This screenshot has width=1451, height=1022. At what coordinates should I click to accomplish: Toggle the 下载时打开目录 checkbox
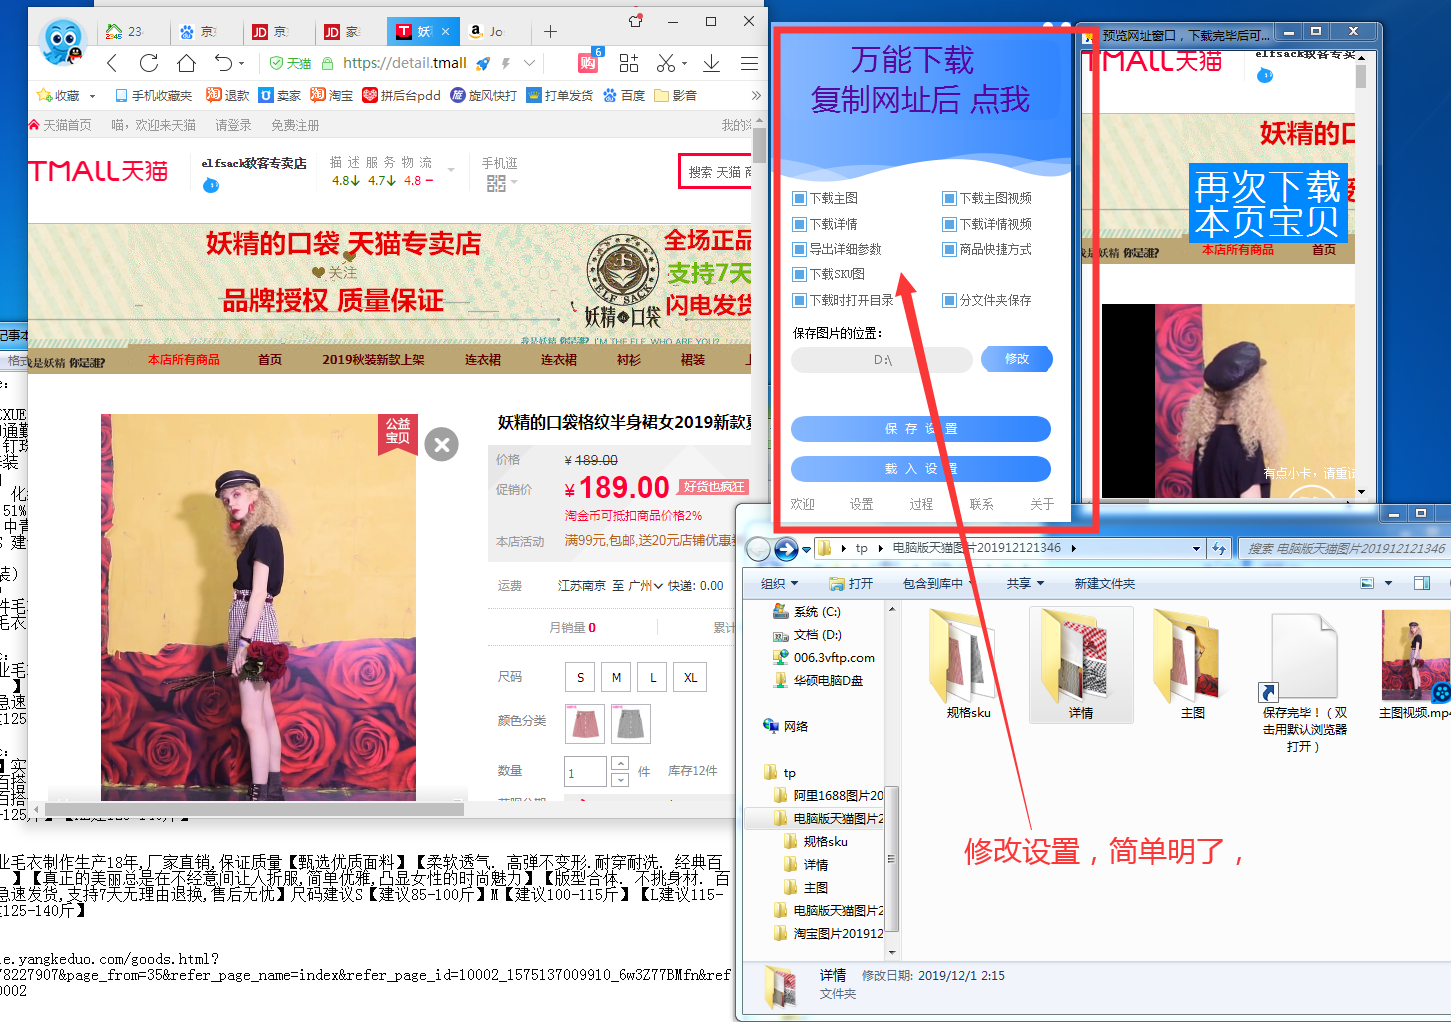(x=799, y=300)
